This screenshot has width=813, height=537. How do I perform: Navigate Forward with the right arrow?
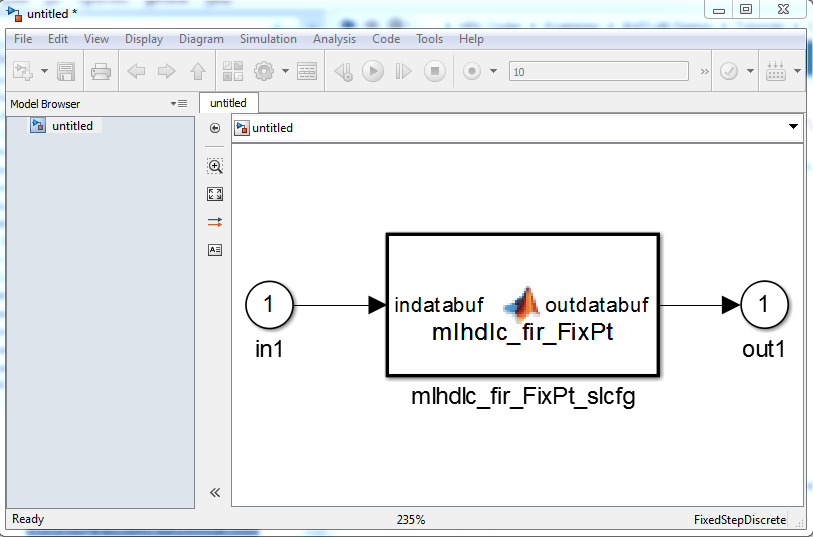pyautogui.click(x=166, y=71)
